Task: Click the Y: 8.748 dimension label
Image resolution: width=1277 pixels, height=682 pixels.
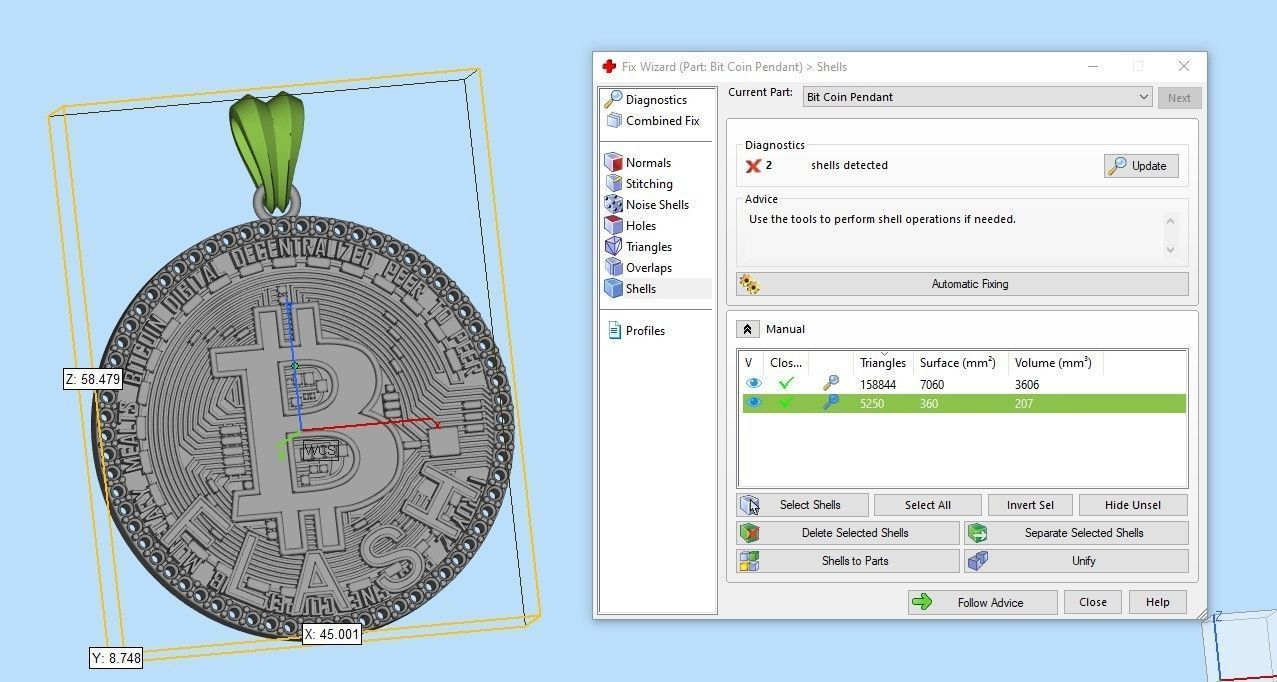Action: point(117,658)
